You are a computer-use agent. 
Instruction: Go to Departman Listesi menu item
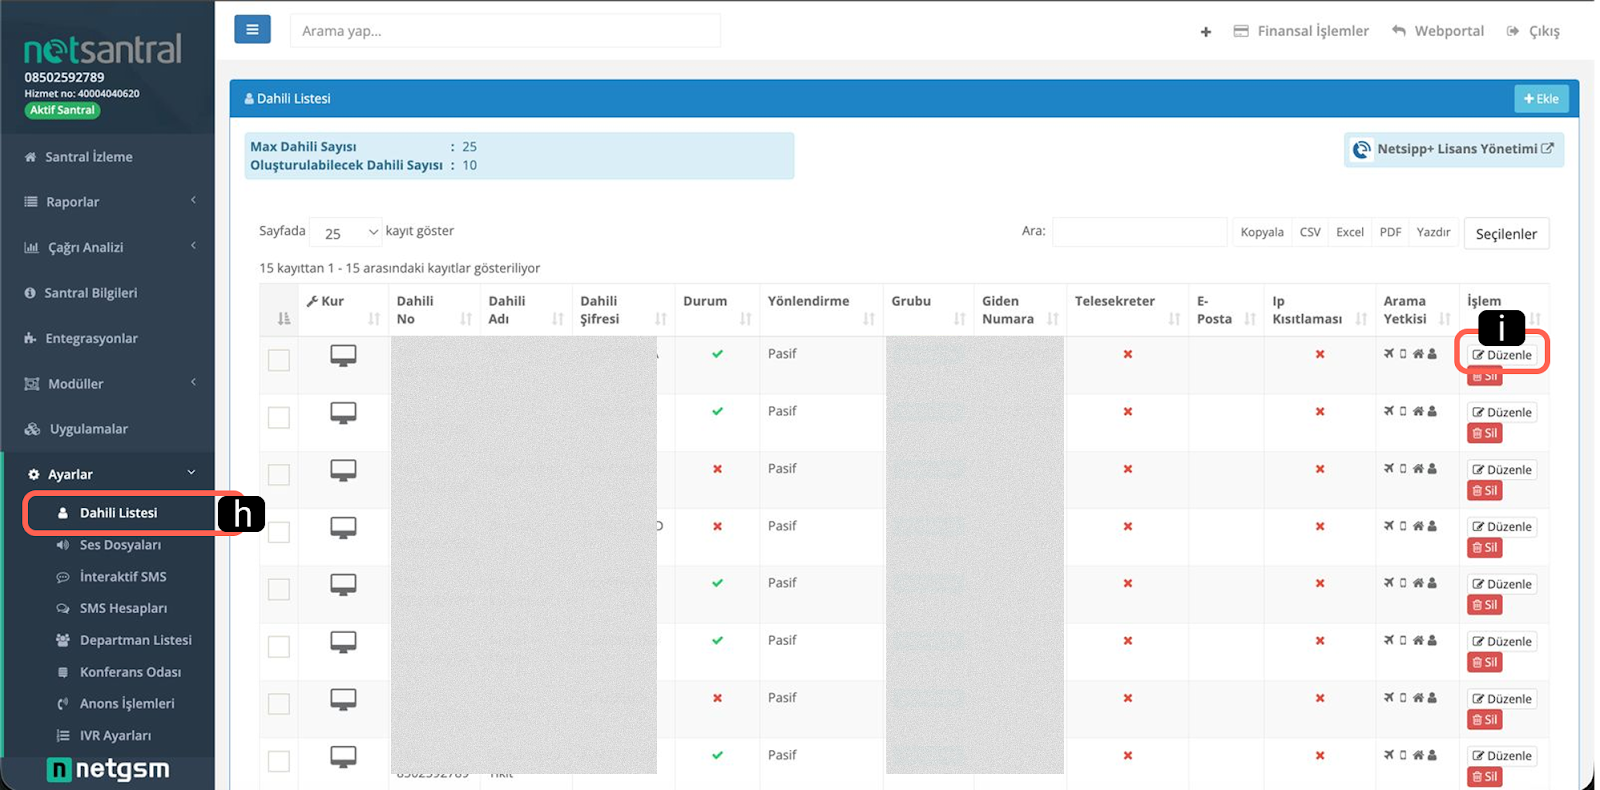pyautogui.click(x=135, y=640)
